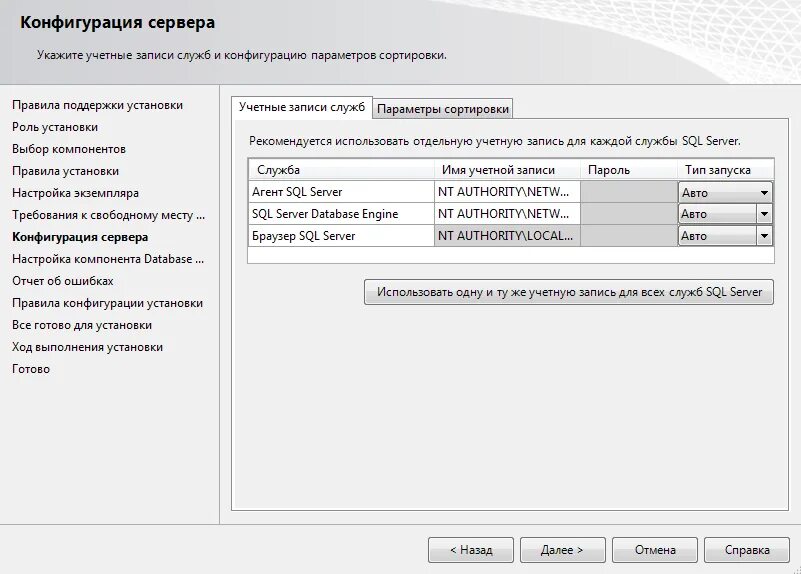Select the Учетные записи служб tab
Viewport: 801px width, 574px height.
(x=302, y=107)
